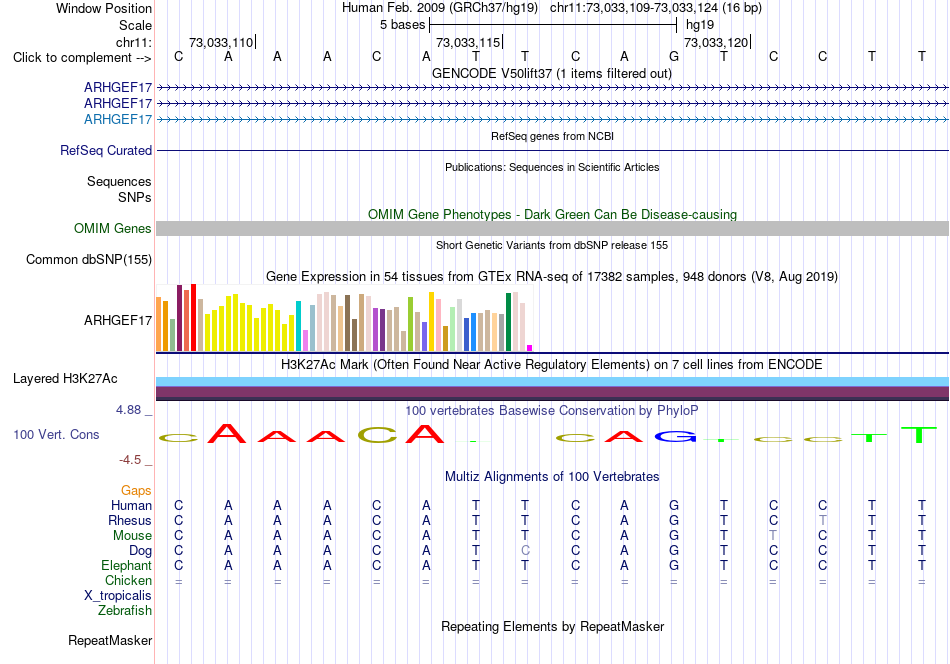This screenshot has width=950, height=664.
Task: Click the Sequences track label
Action: (x=119, y=181)
